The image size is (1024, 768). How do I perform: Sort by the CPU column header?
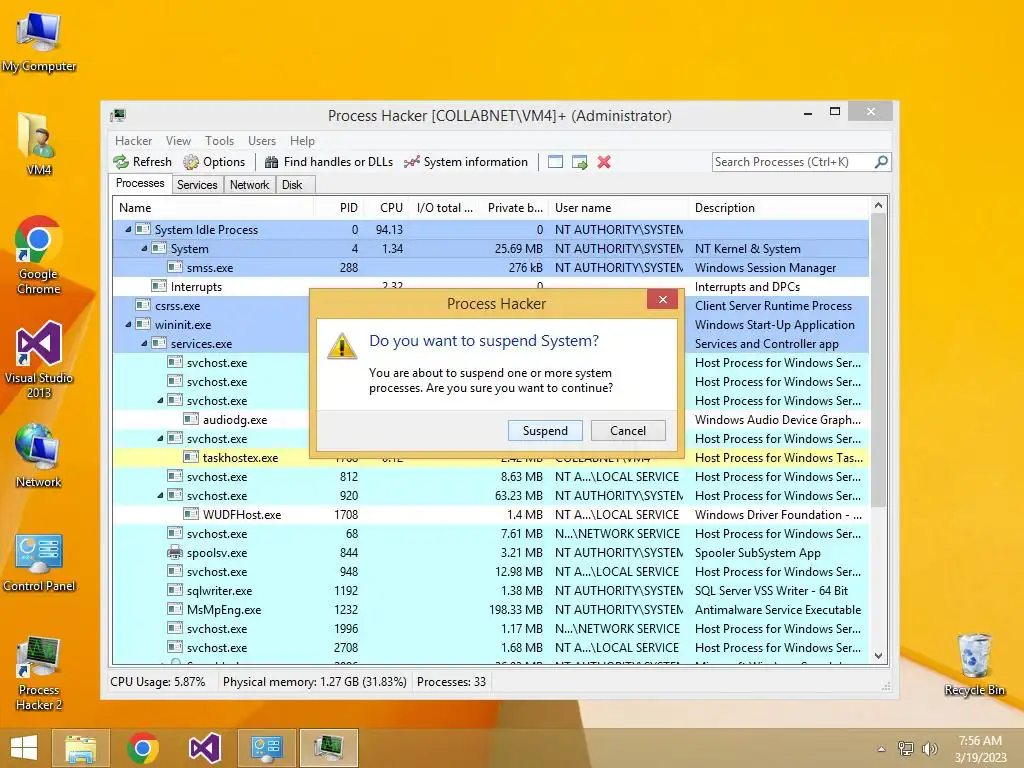tap(386, 208)
